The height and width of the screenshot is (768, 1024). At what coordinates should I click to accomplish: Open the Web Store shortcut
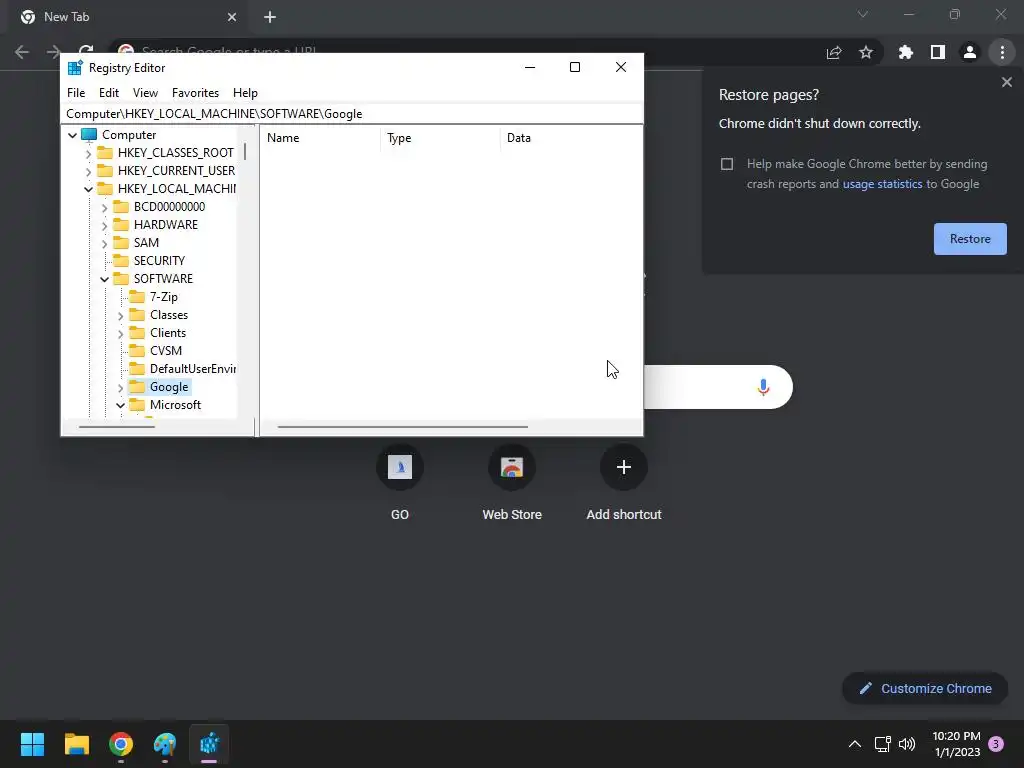[x=512, y=467]
